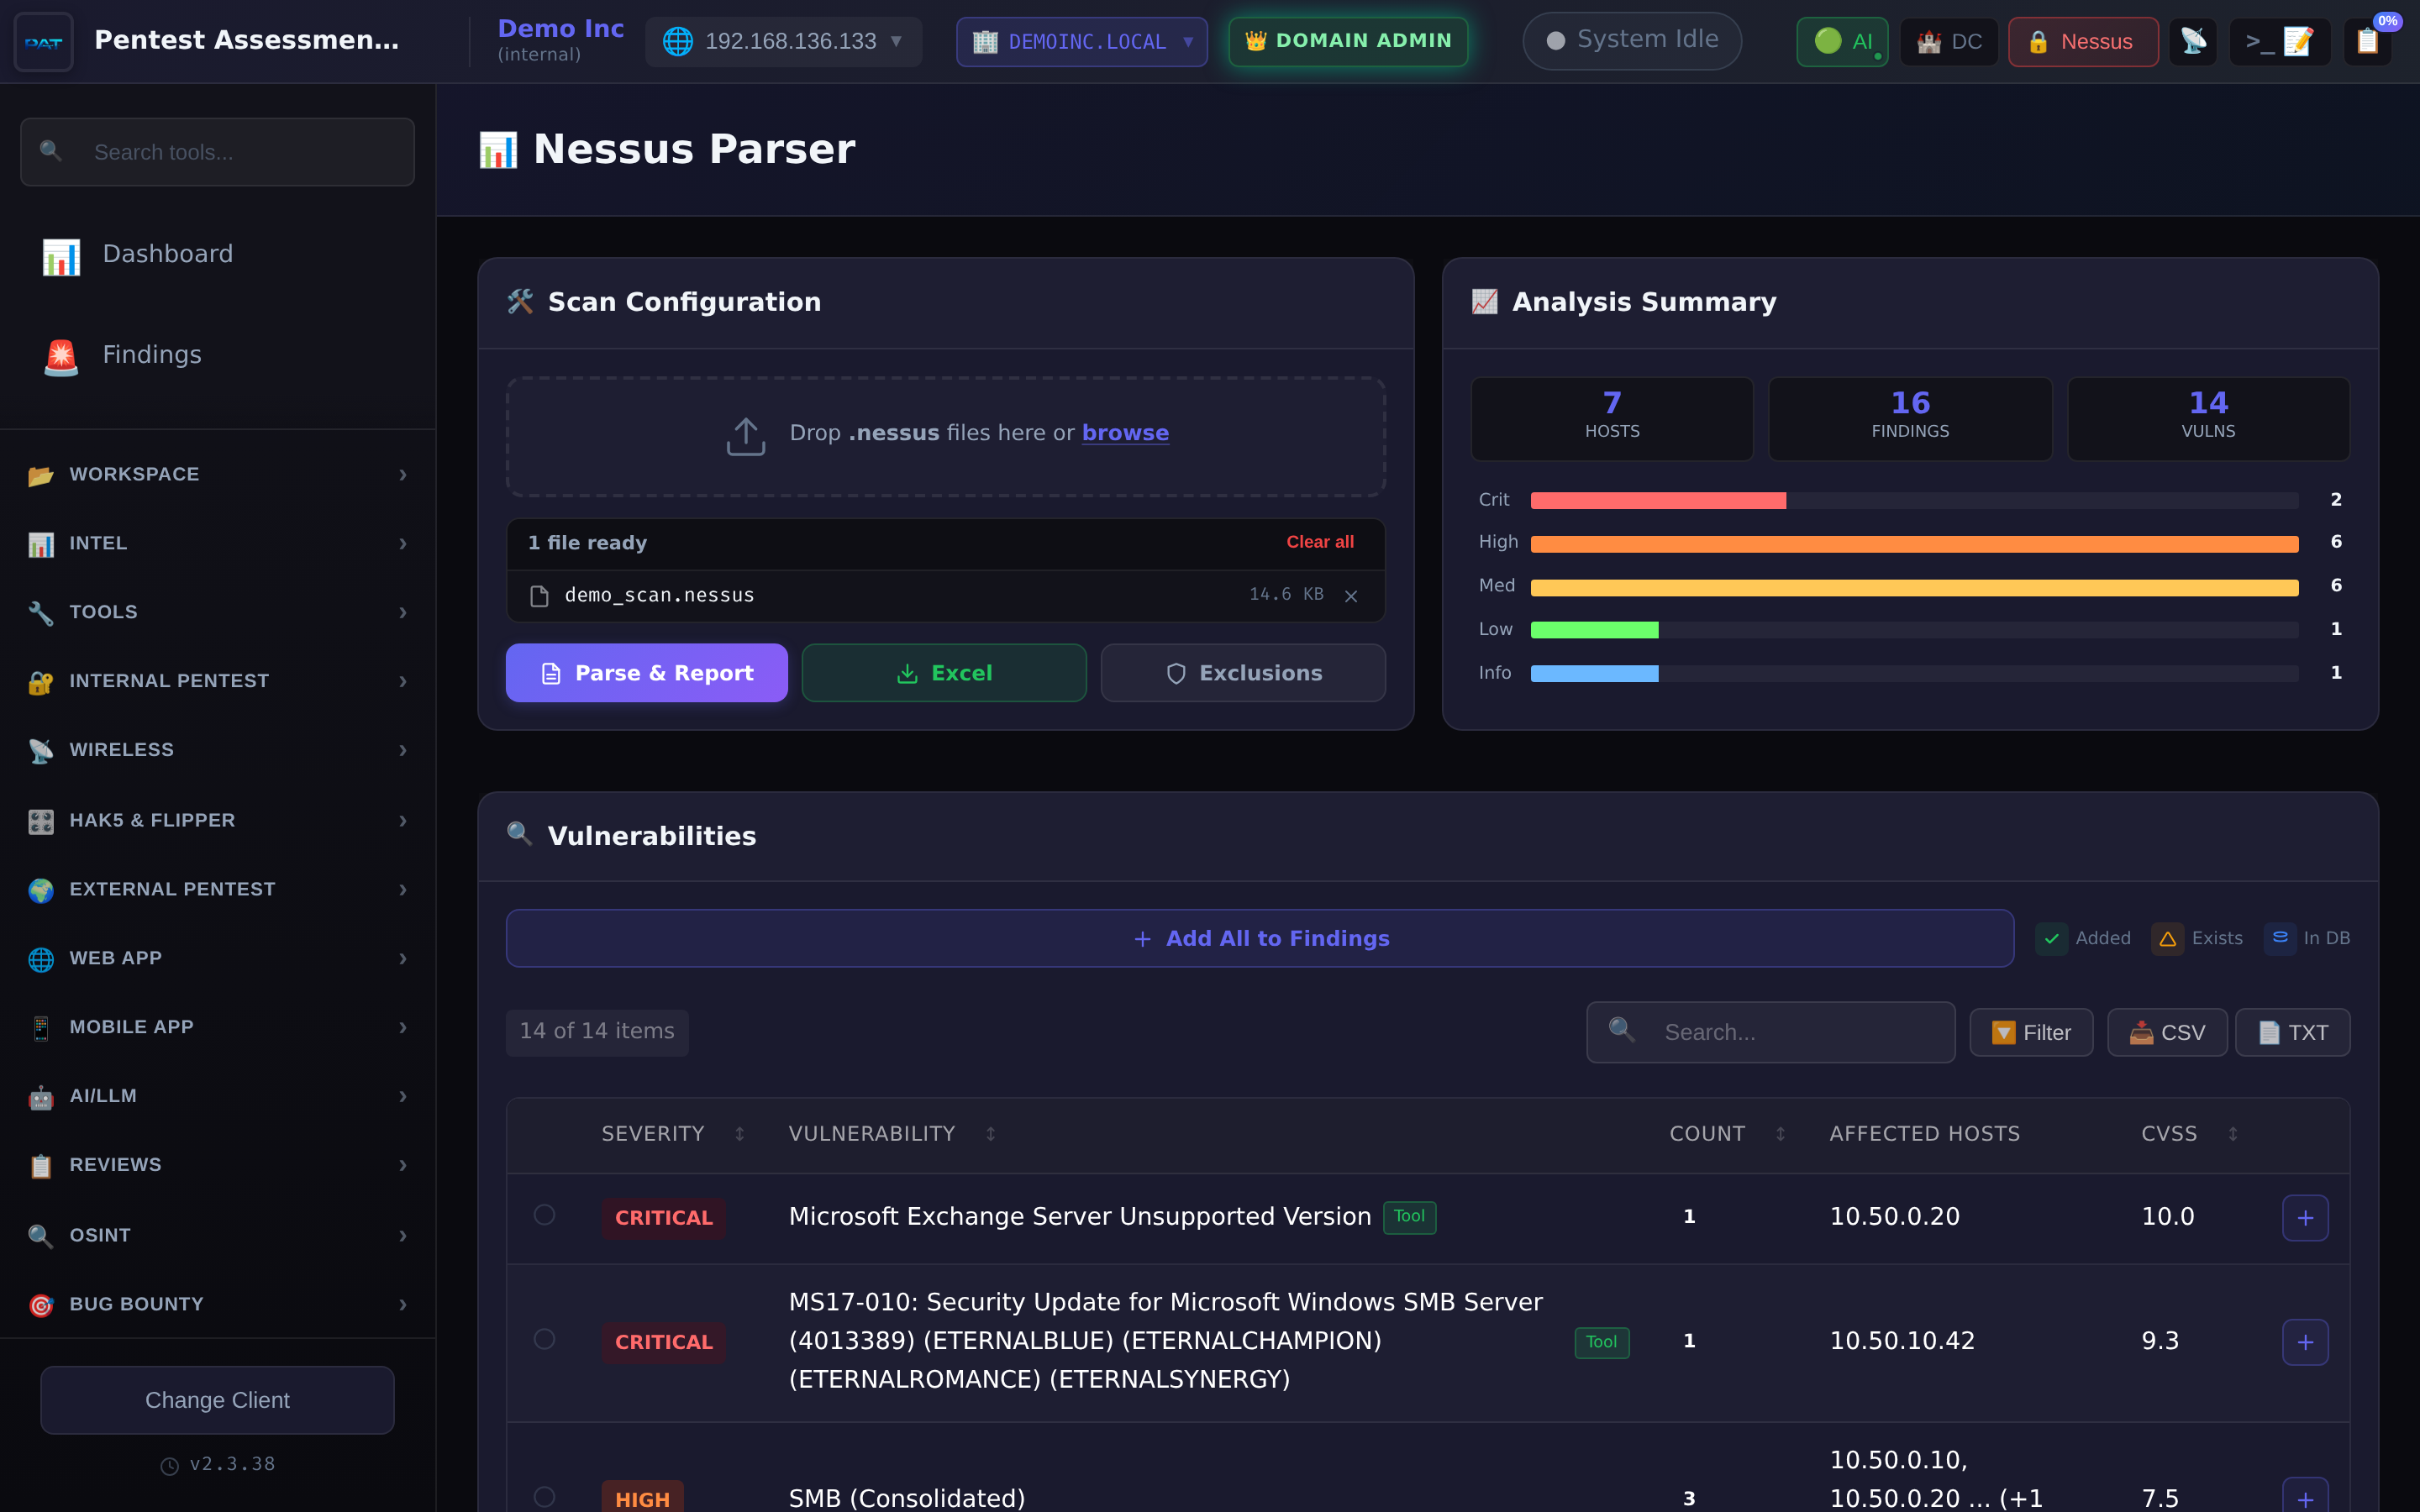Viewport: 2420px width, 1512px height.
Task: Open the satellite dish wireless icon in header
Action: point(2194,41)
